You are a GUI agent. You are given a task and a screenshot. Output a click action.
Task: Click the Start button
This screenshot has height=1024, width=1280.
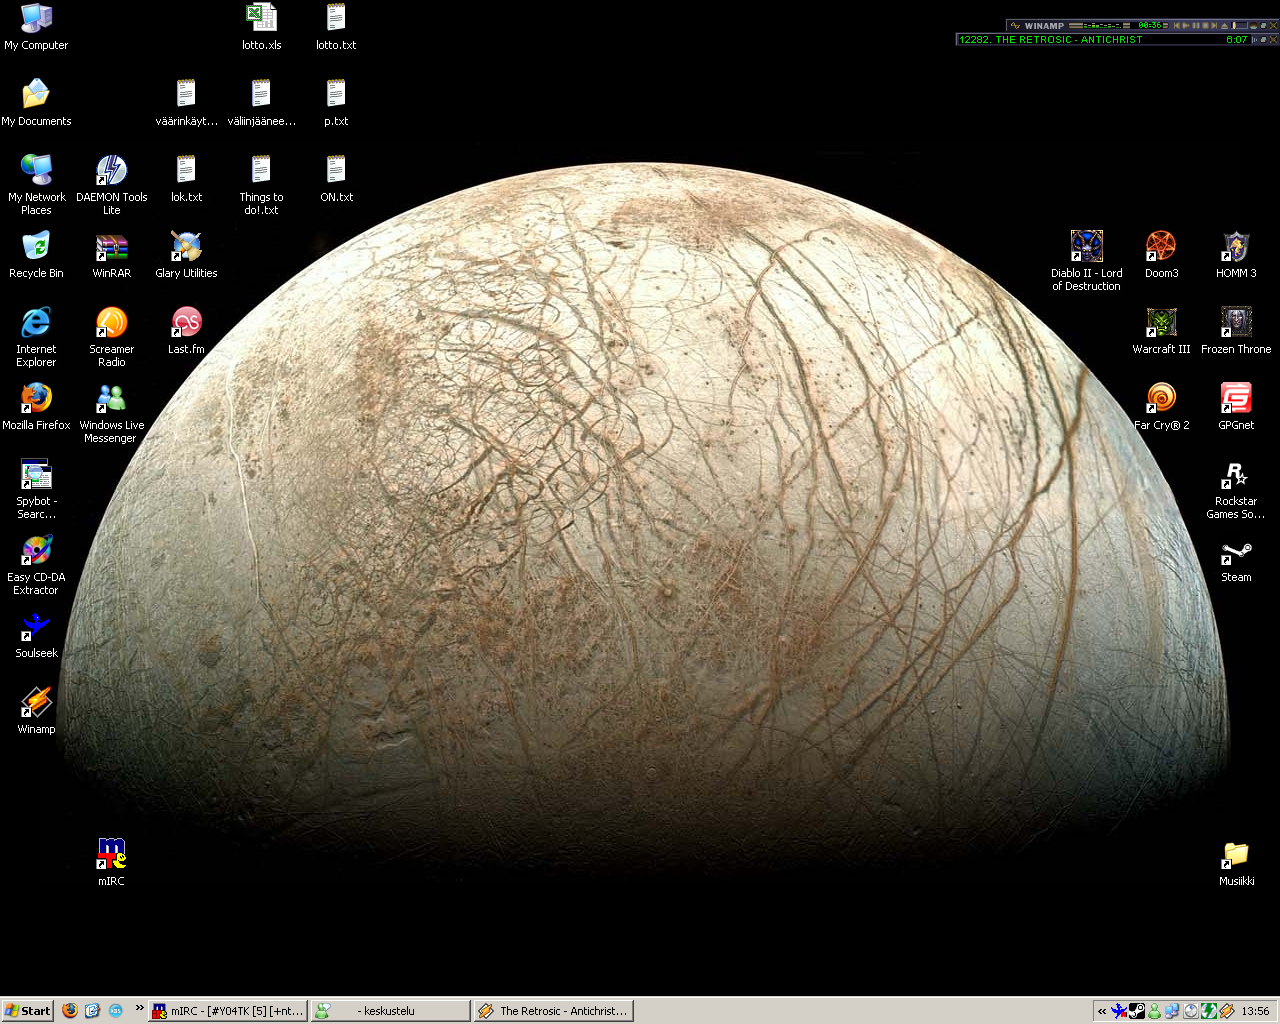point(27,1011)
